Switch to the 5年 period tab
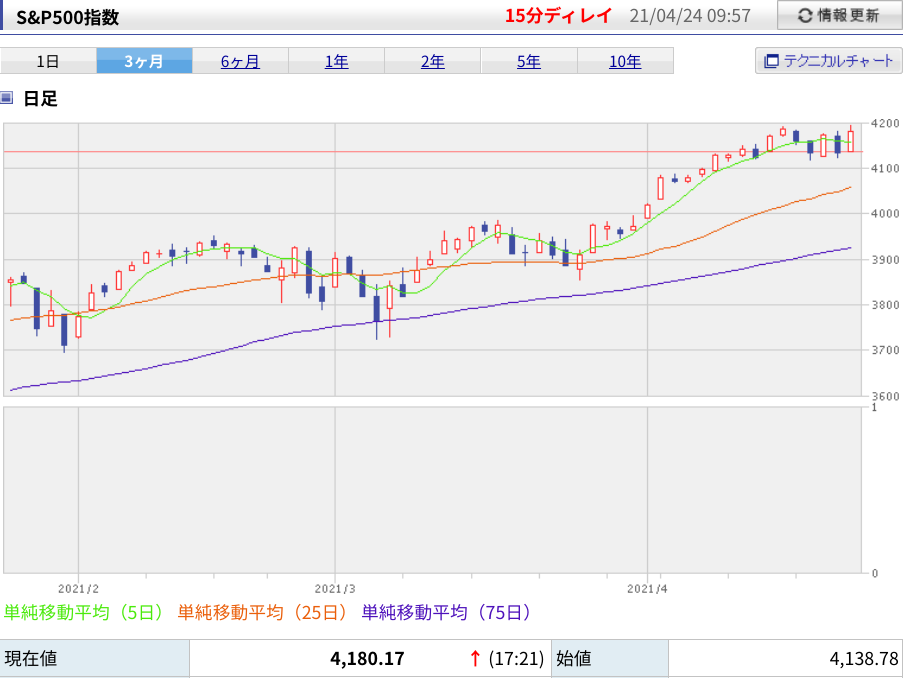 click(529, 61)
